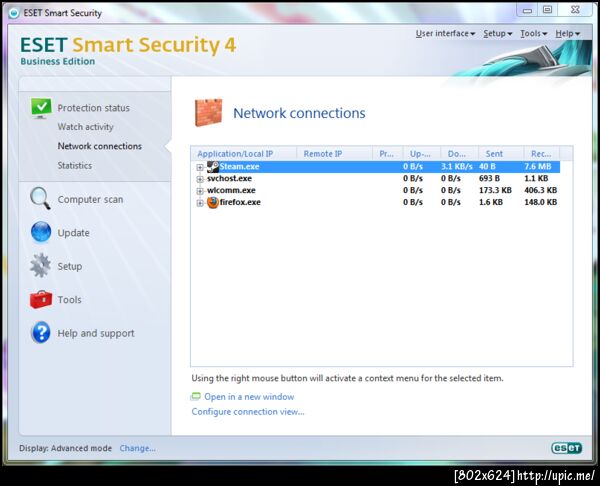Screen dimensions: 600x486
Task: Click the Open in a new window link
Action: tap(249, 396)
